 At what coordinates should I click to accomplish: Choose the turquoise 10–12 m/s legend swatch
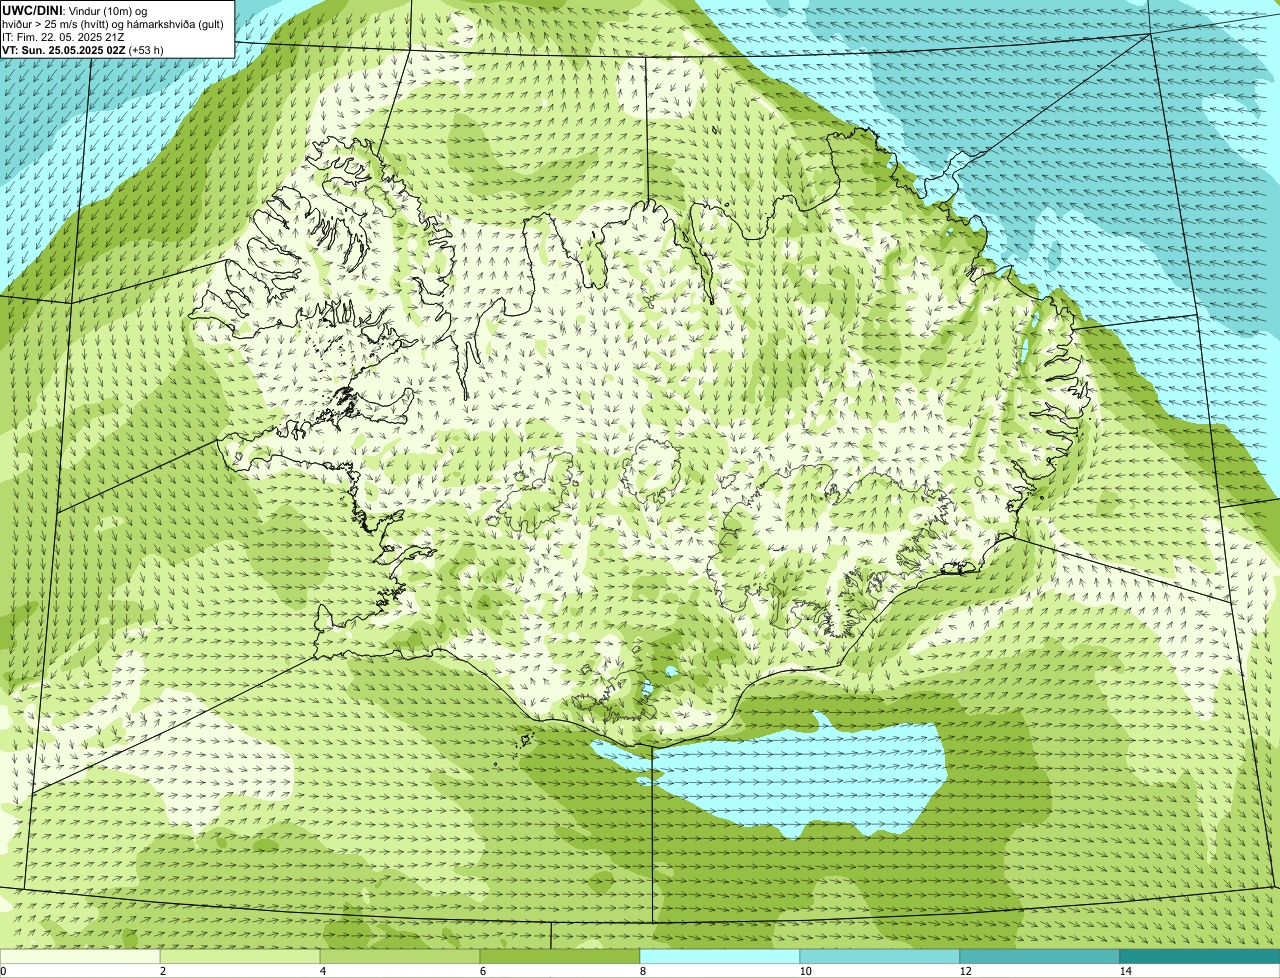coord(880,956)
